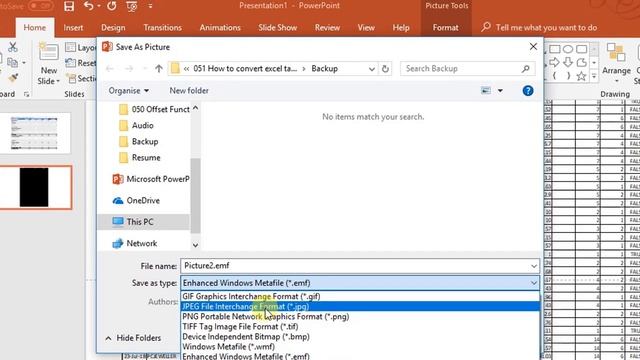This screenshot has width=640, height=360.
Task: Go to the Transitions tab
Action: (162, 27)
